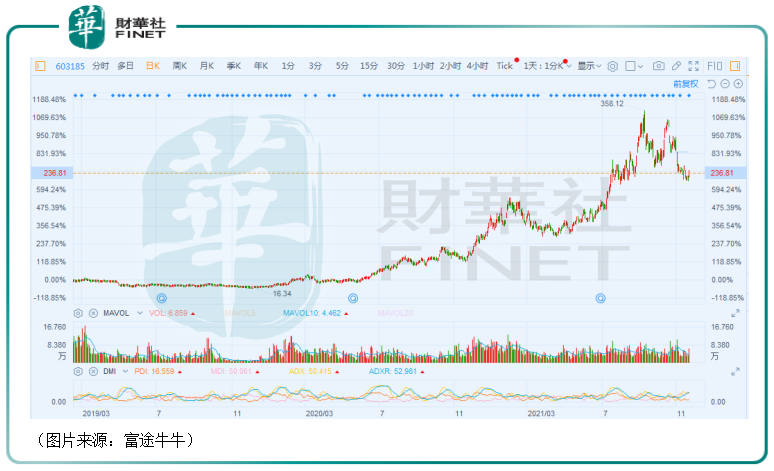Click the 2021/03 date label

pos(541,413)
